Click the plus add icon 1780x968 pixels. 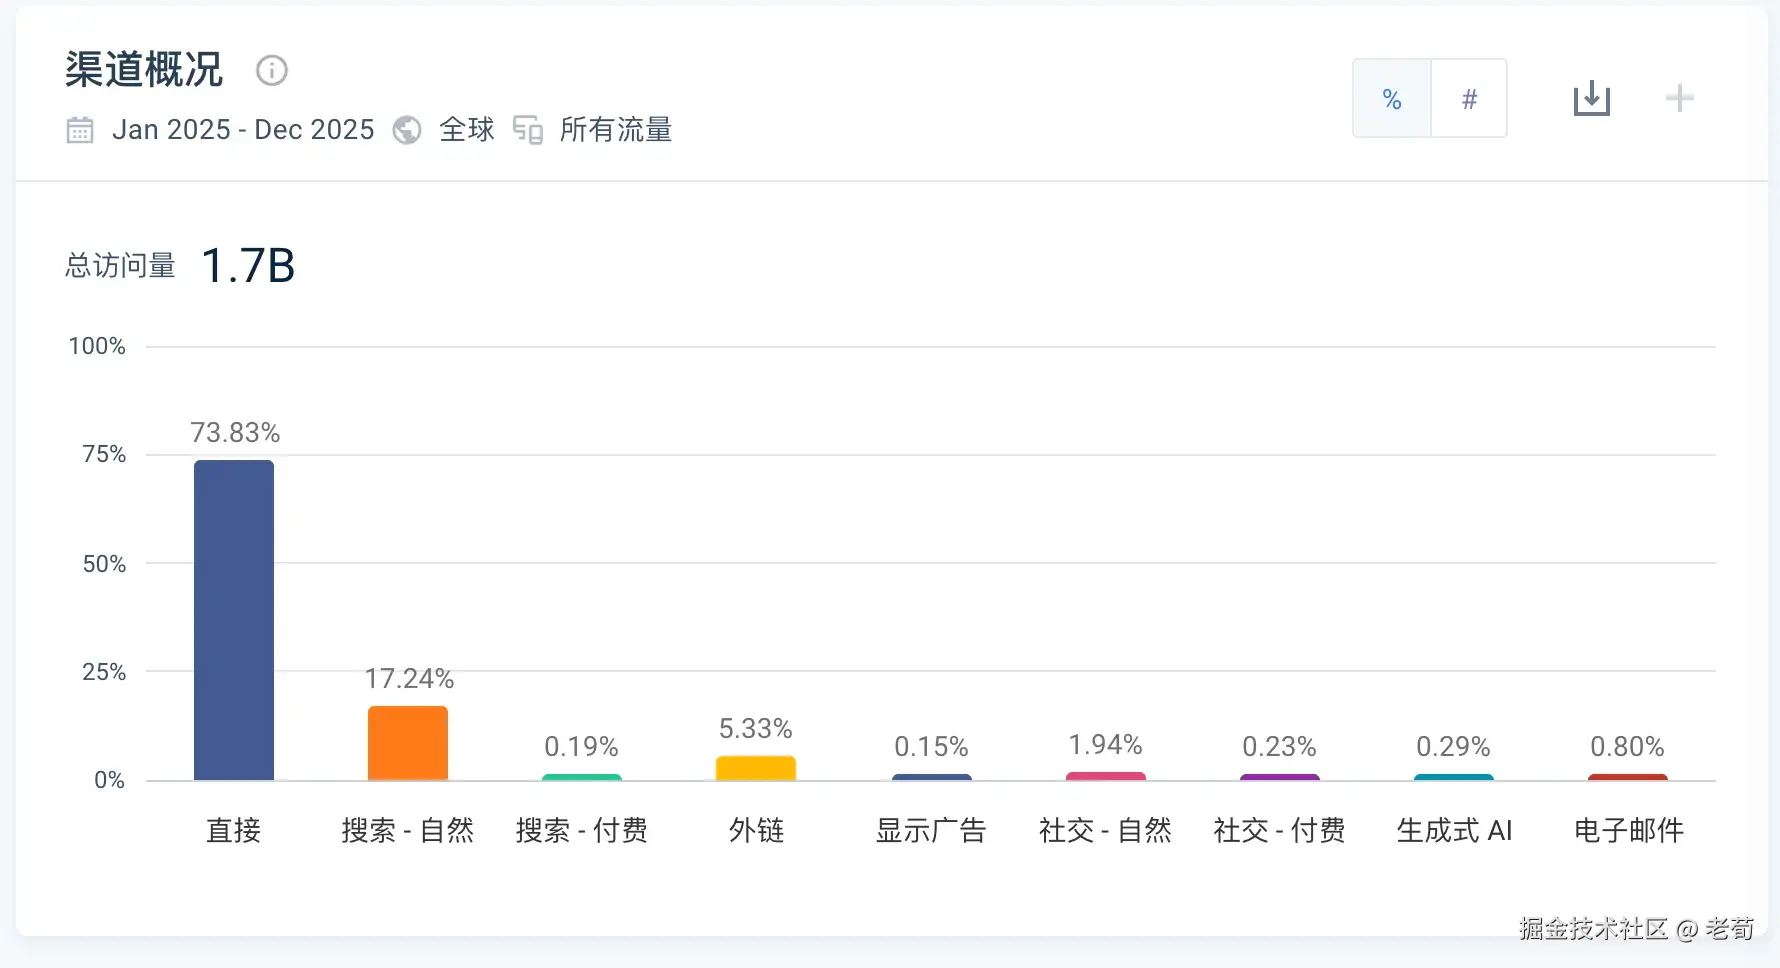tap(1679, 98)
